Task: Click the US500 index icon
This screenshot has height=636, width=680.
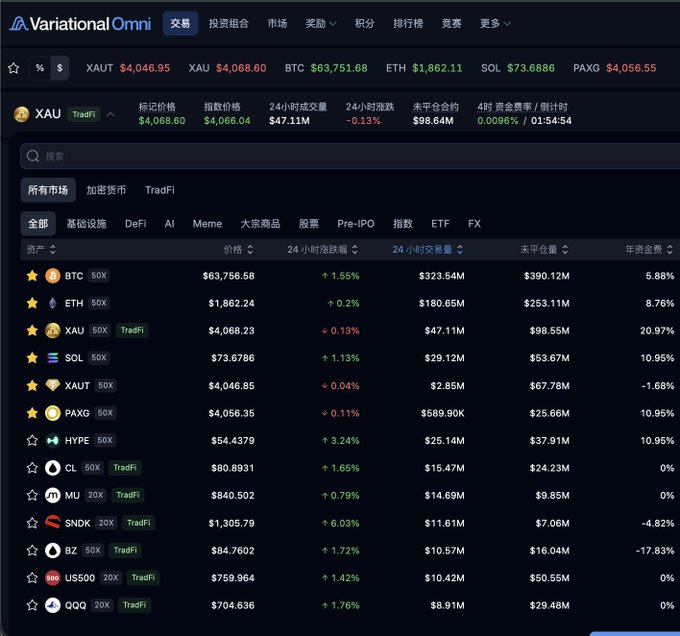Action: tap(52, 577)
